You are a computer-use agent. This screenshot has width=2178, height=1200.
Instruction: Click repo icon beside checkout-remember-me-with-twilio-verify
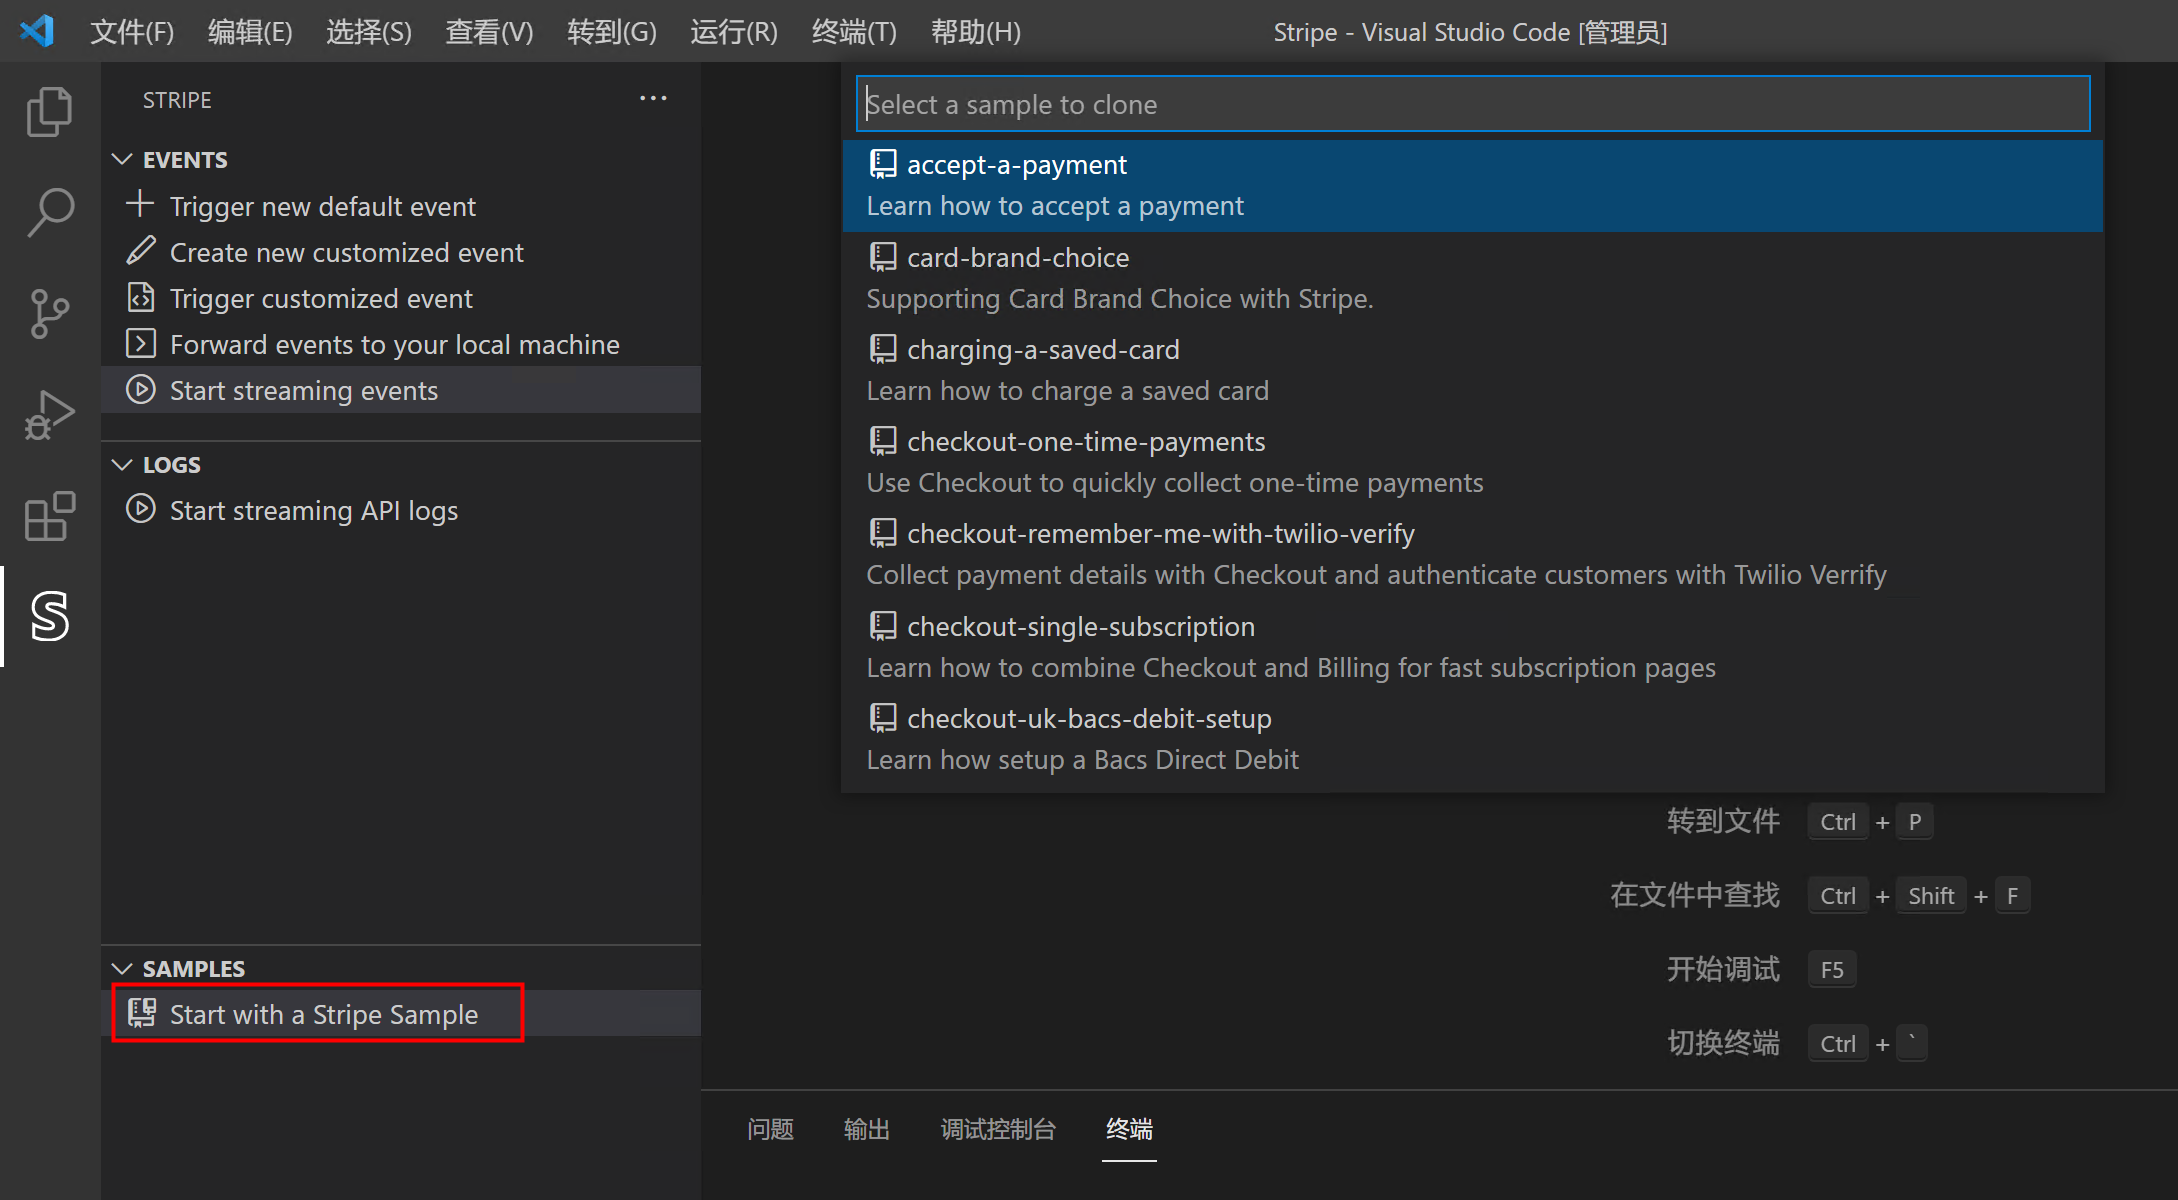click(x=882, y=533)
